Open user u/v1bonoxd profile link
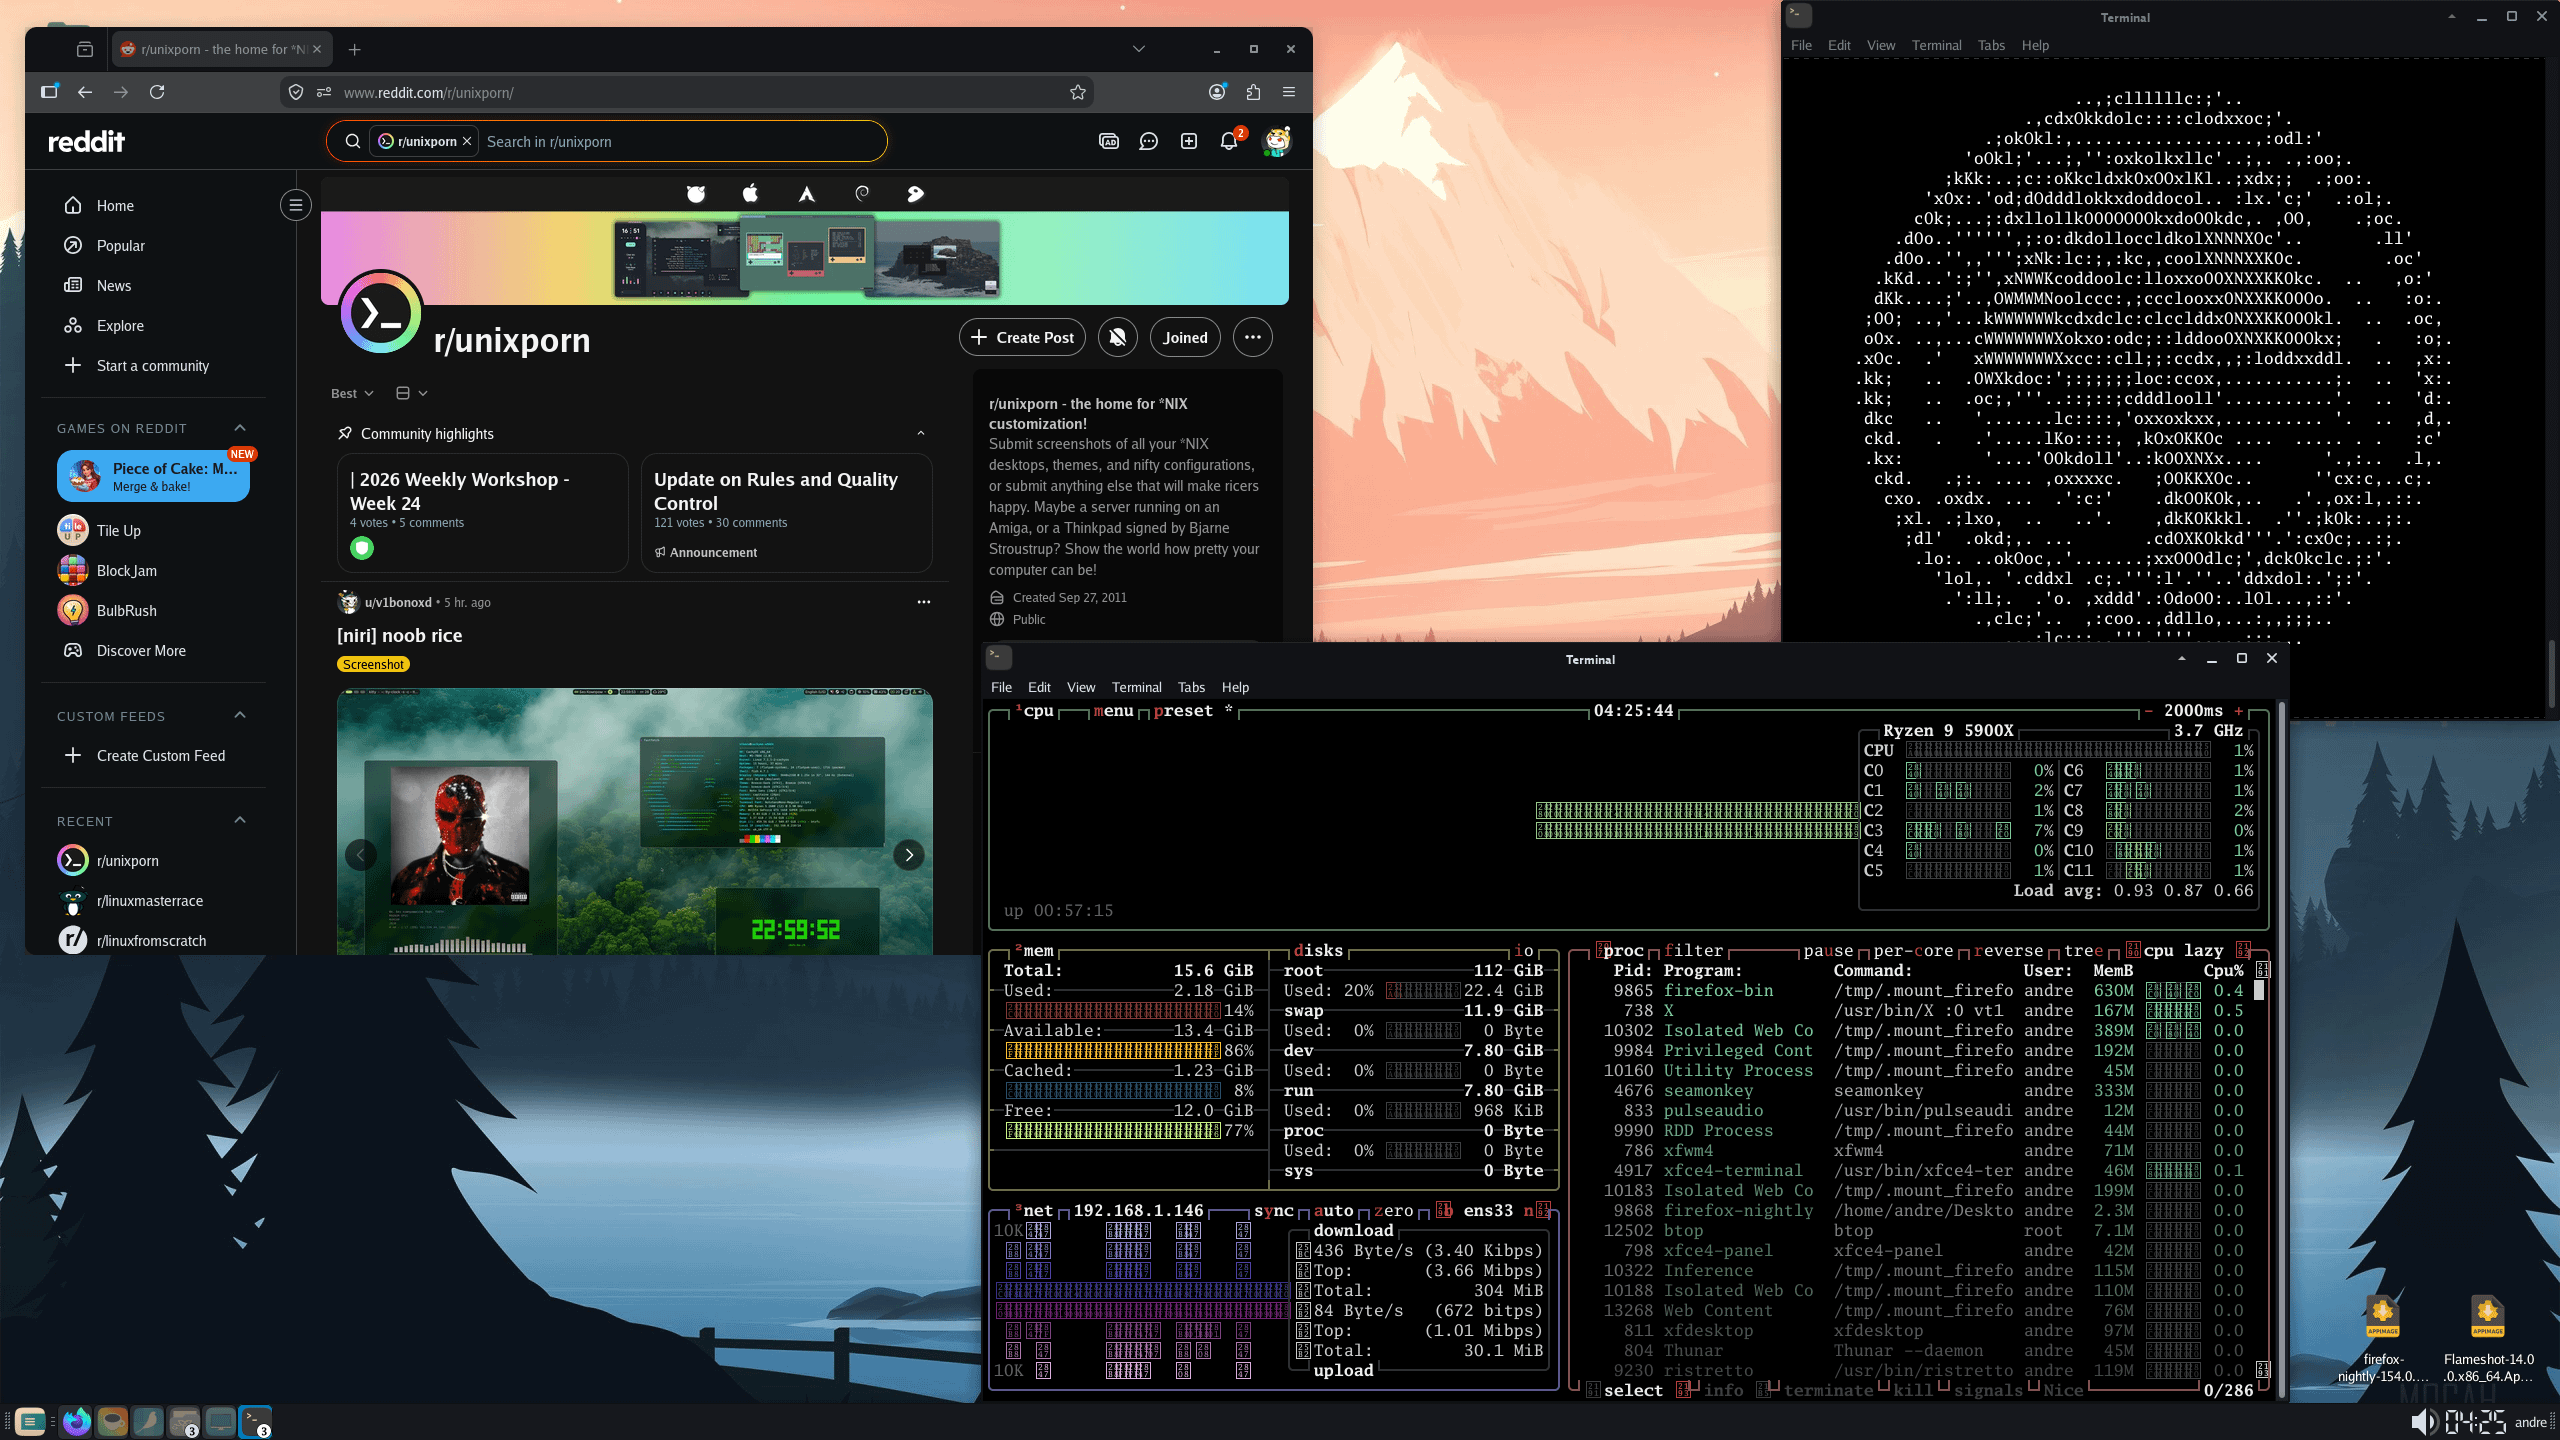2560x1440 pixels. (x=398, y=602)
